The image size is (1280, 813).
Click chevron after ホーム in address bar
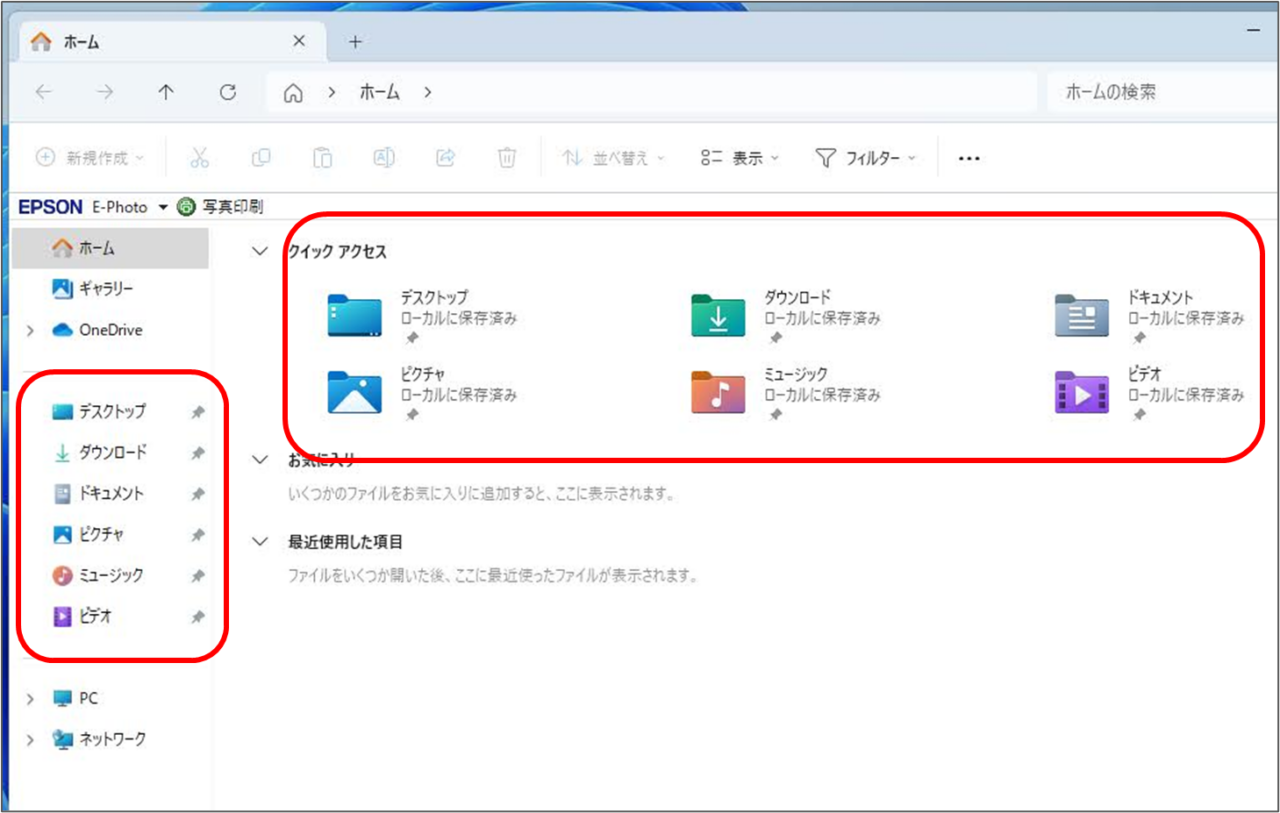coord(428,92)
